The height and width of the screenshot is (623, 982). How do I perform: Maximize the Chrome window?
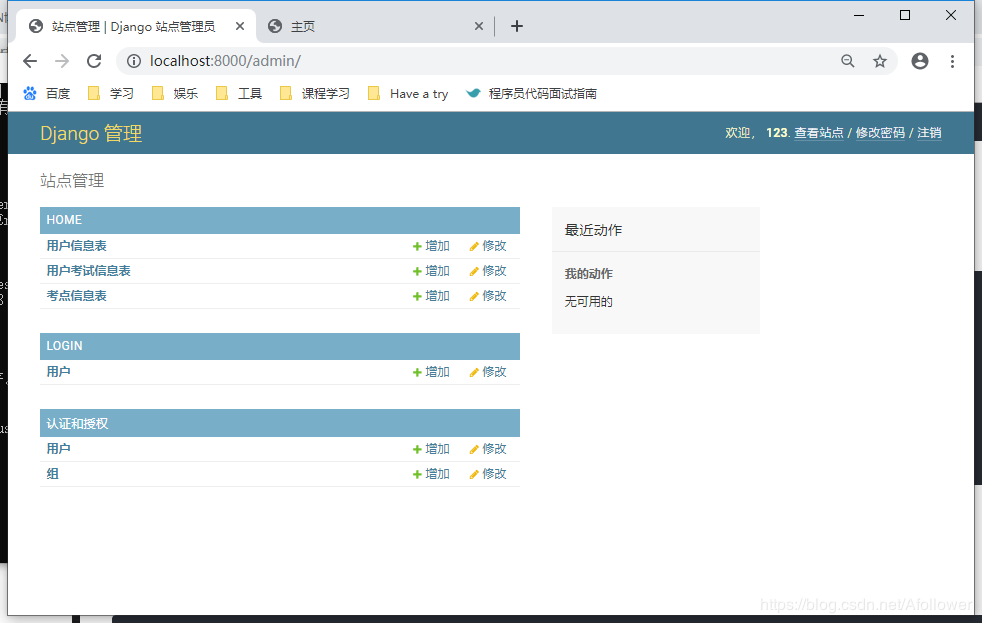click(904, 15)
